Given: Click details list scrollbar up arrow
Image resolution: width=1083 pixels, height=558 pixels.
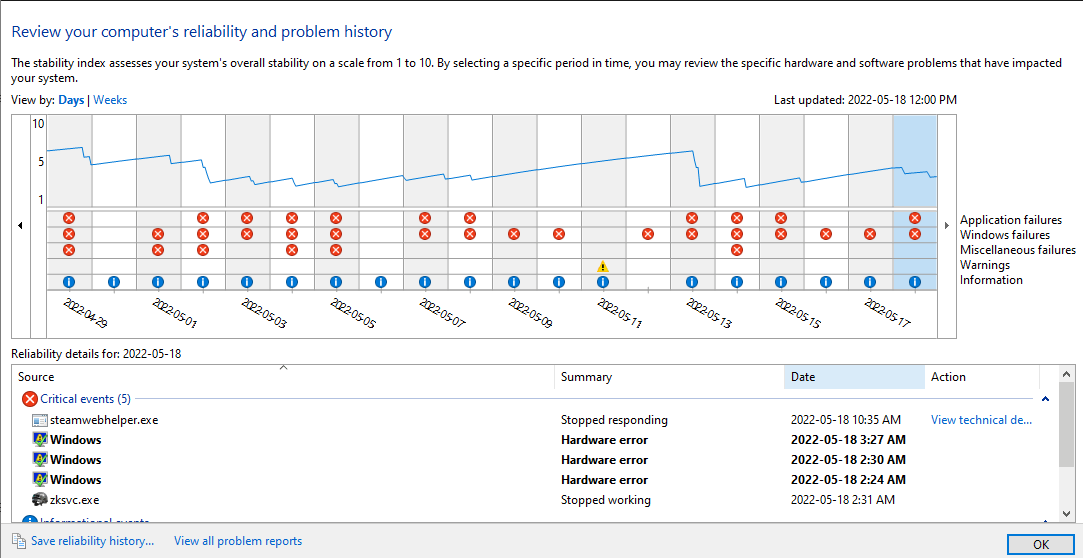Looking at the screenshot, I should 1067,374.
